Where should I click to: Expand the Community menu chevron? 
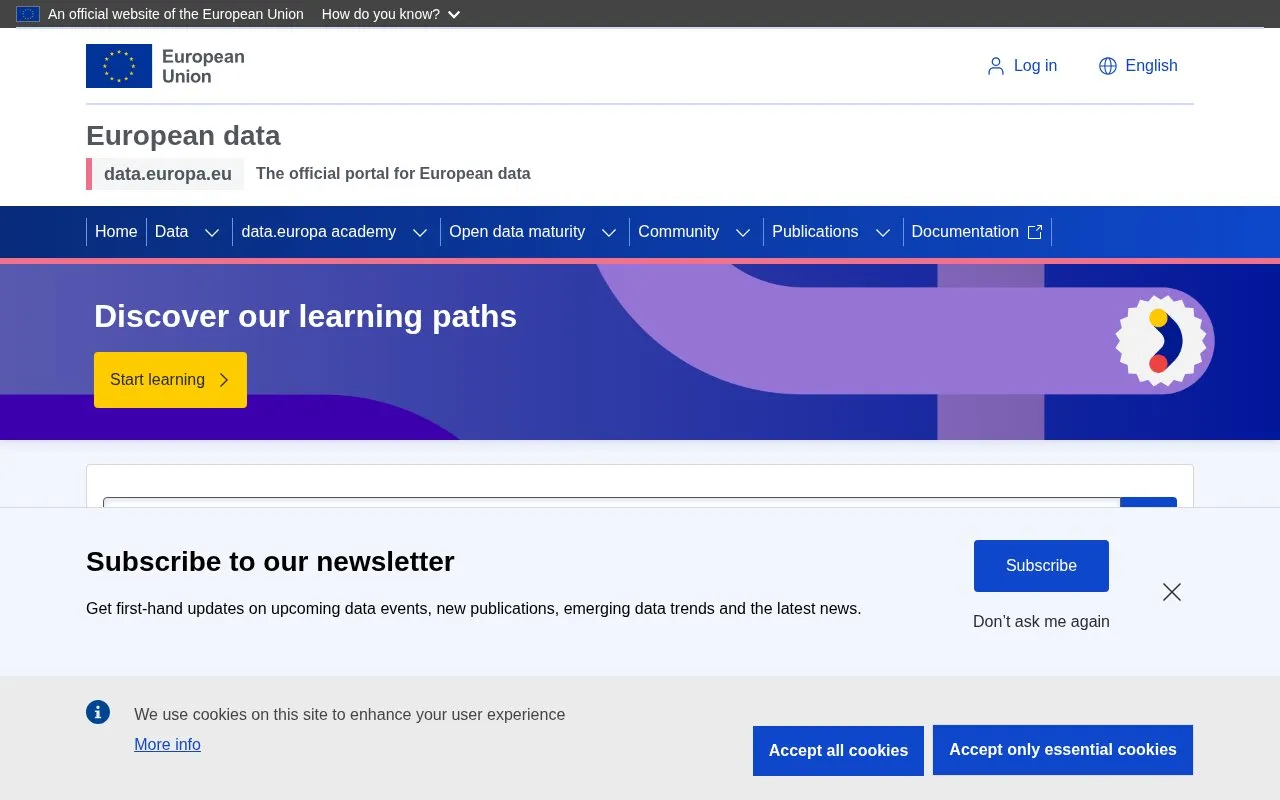coord(743,232)
